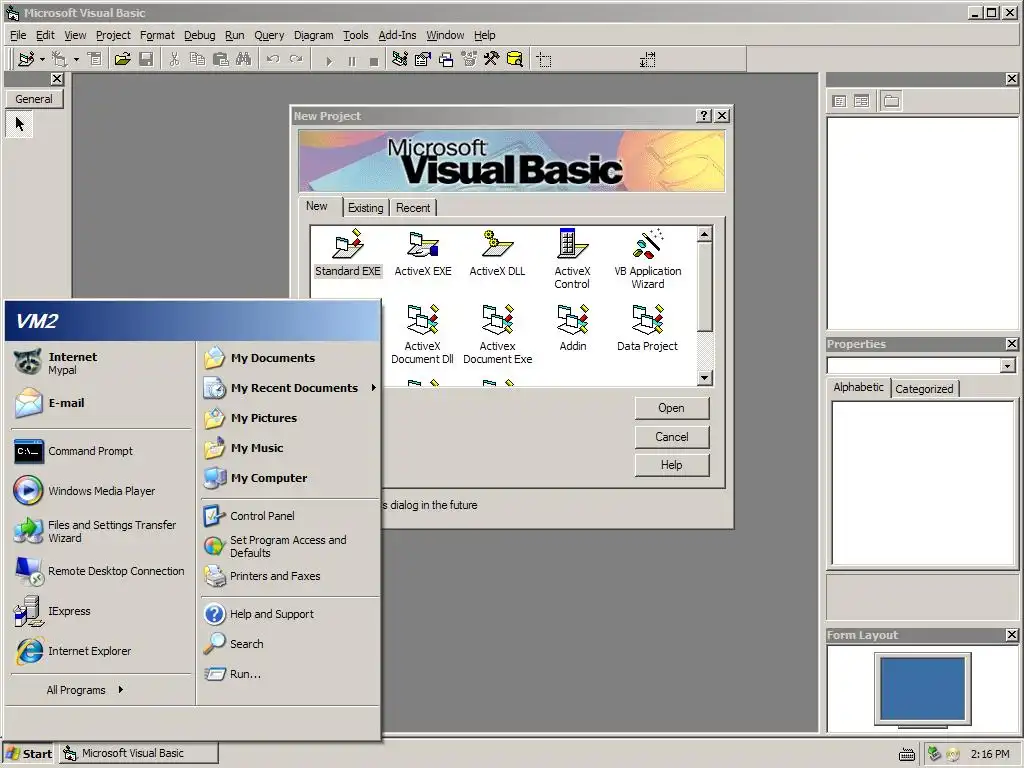Click the View Code icon in Project panel

(x=840, y=101)
